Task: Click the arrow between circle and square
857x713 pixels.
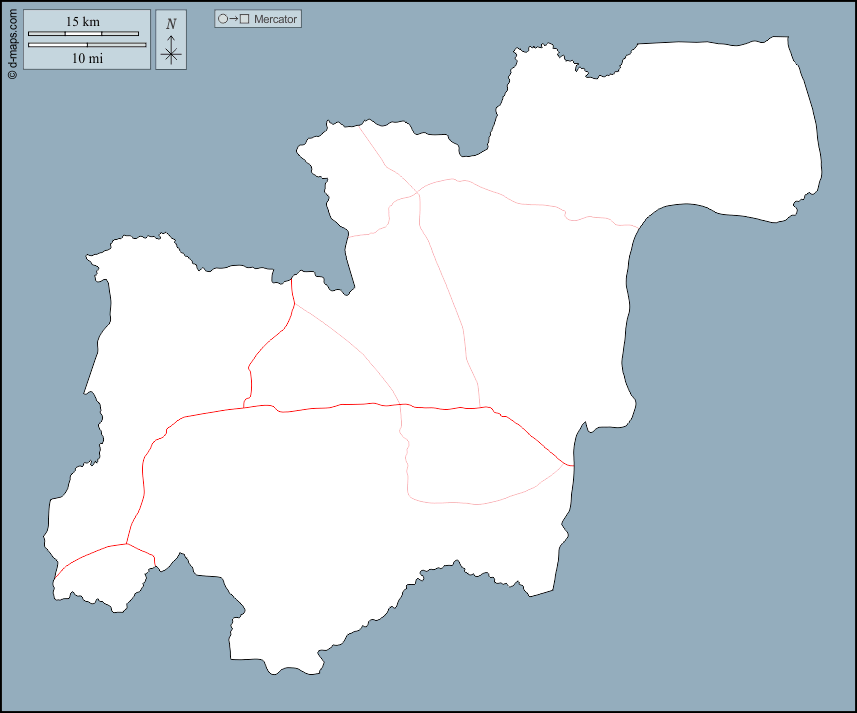Action: click(x=233, y=19)
